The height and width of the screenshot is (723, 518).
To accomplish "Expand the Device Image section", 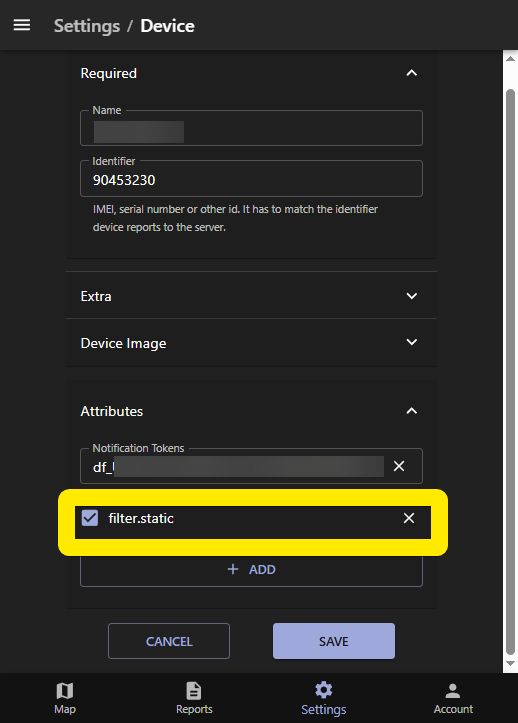I will (411, 342).
